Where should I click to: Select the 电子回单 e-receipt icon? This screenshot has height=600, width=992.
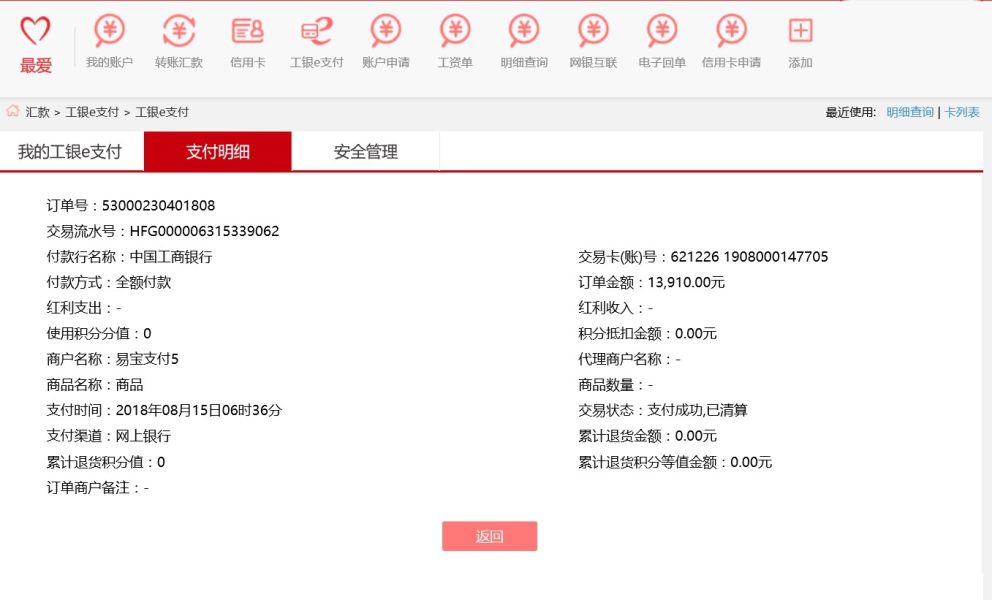tap(662, 32)
